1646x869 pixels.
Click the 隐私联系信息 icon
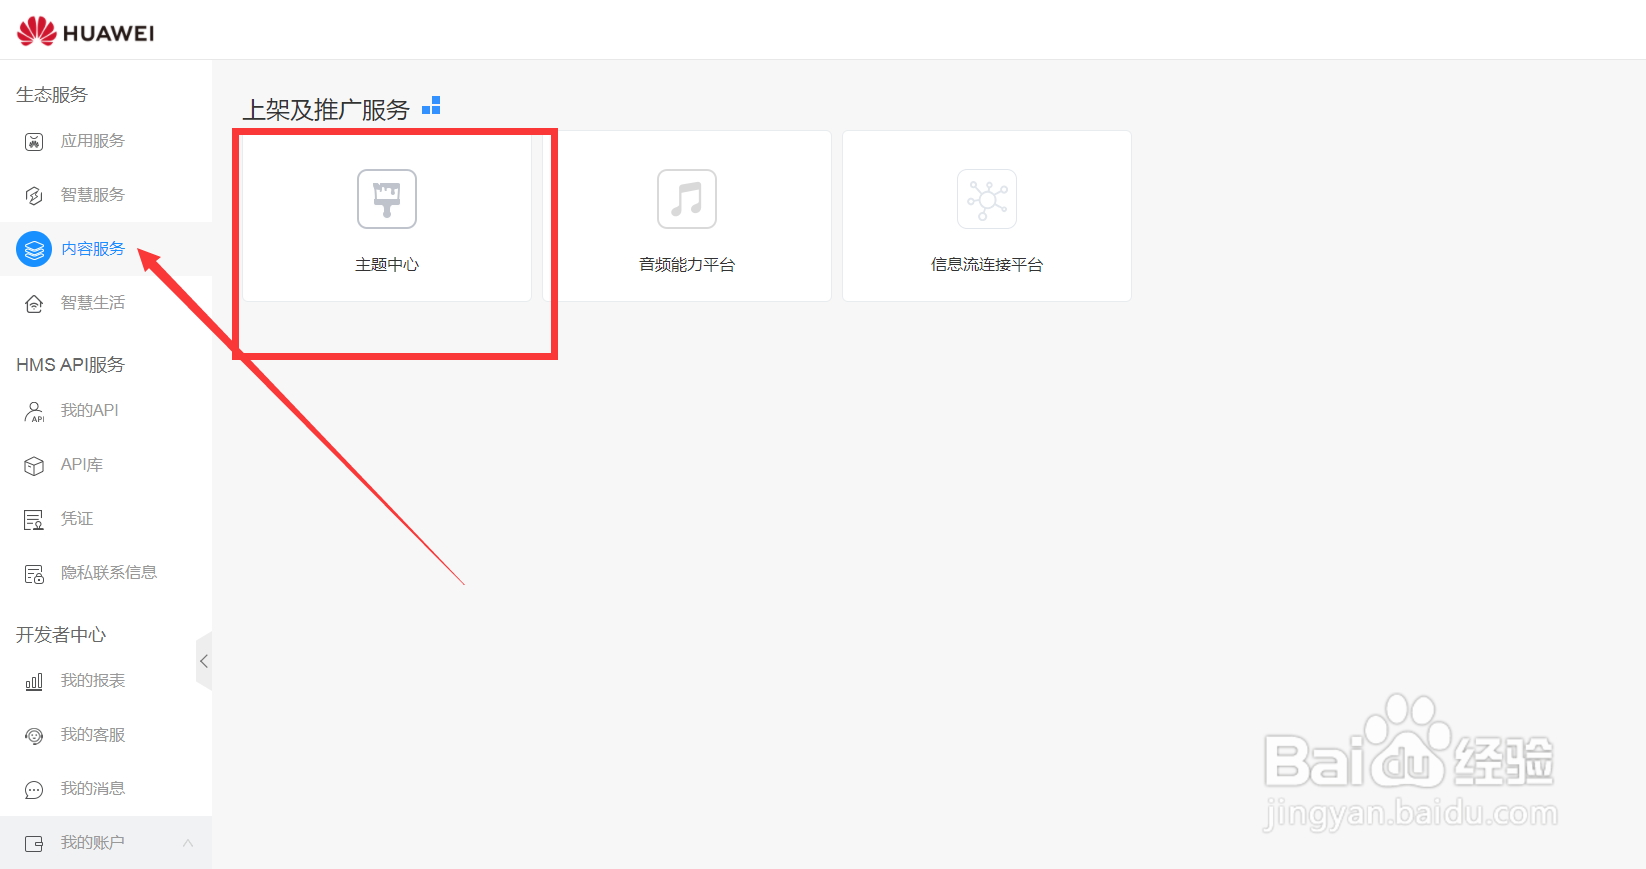[34, 574]
